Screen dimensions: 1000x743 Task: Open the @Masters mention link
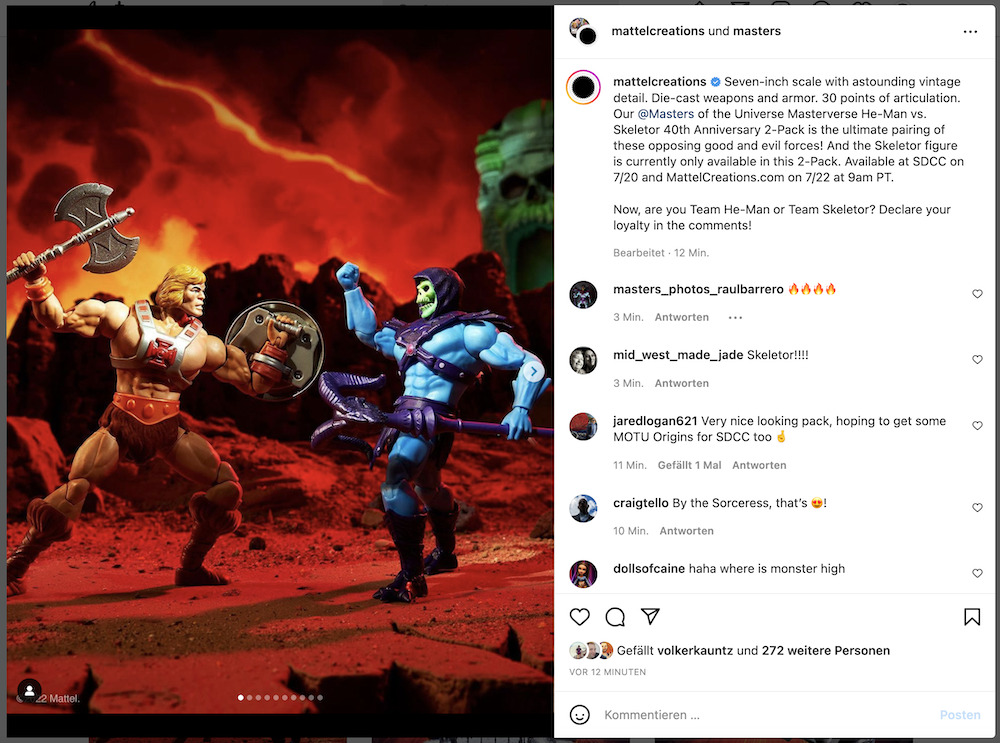click(x=666, y=114)
